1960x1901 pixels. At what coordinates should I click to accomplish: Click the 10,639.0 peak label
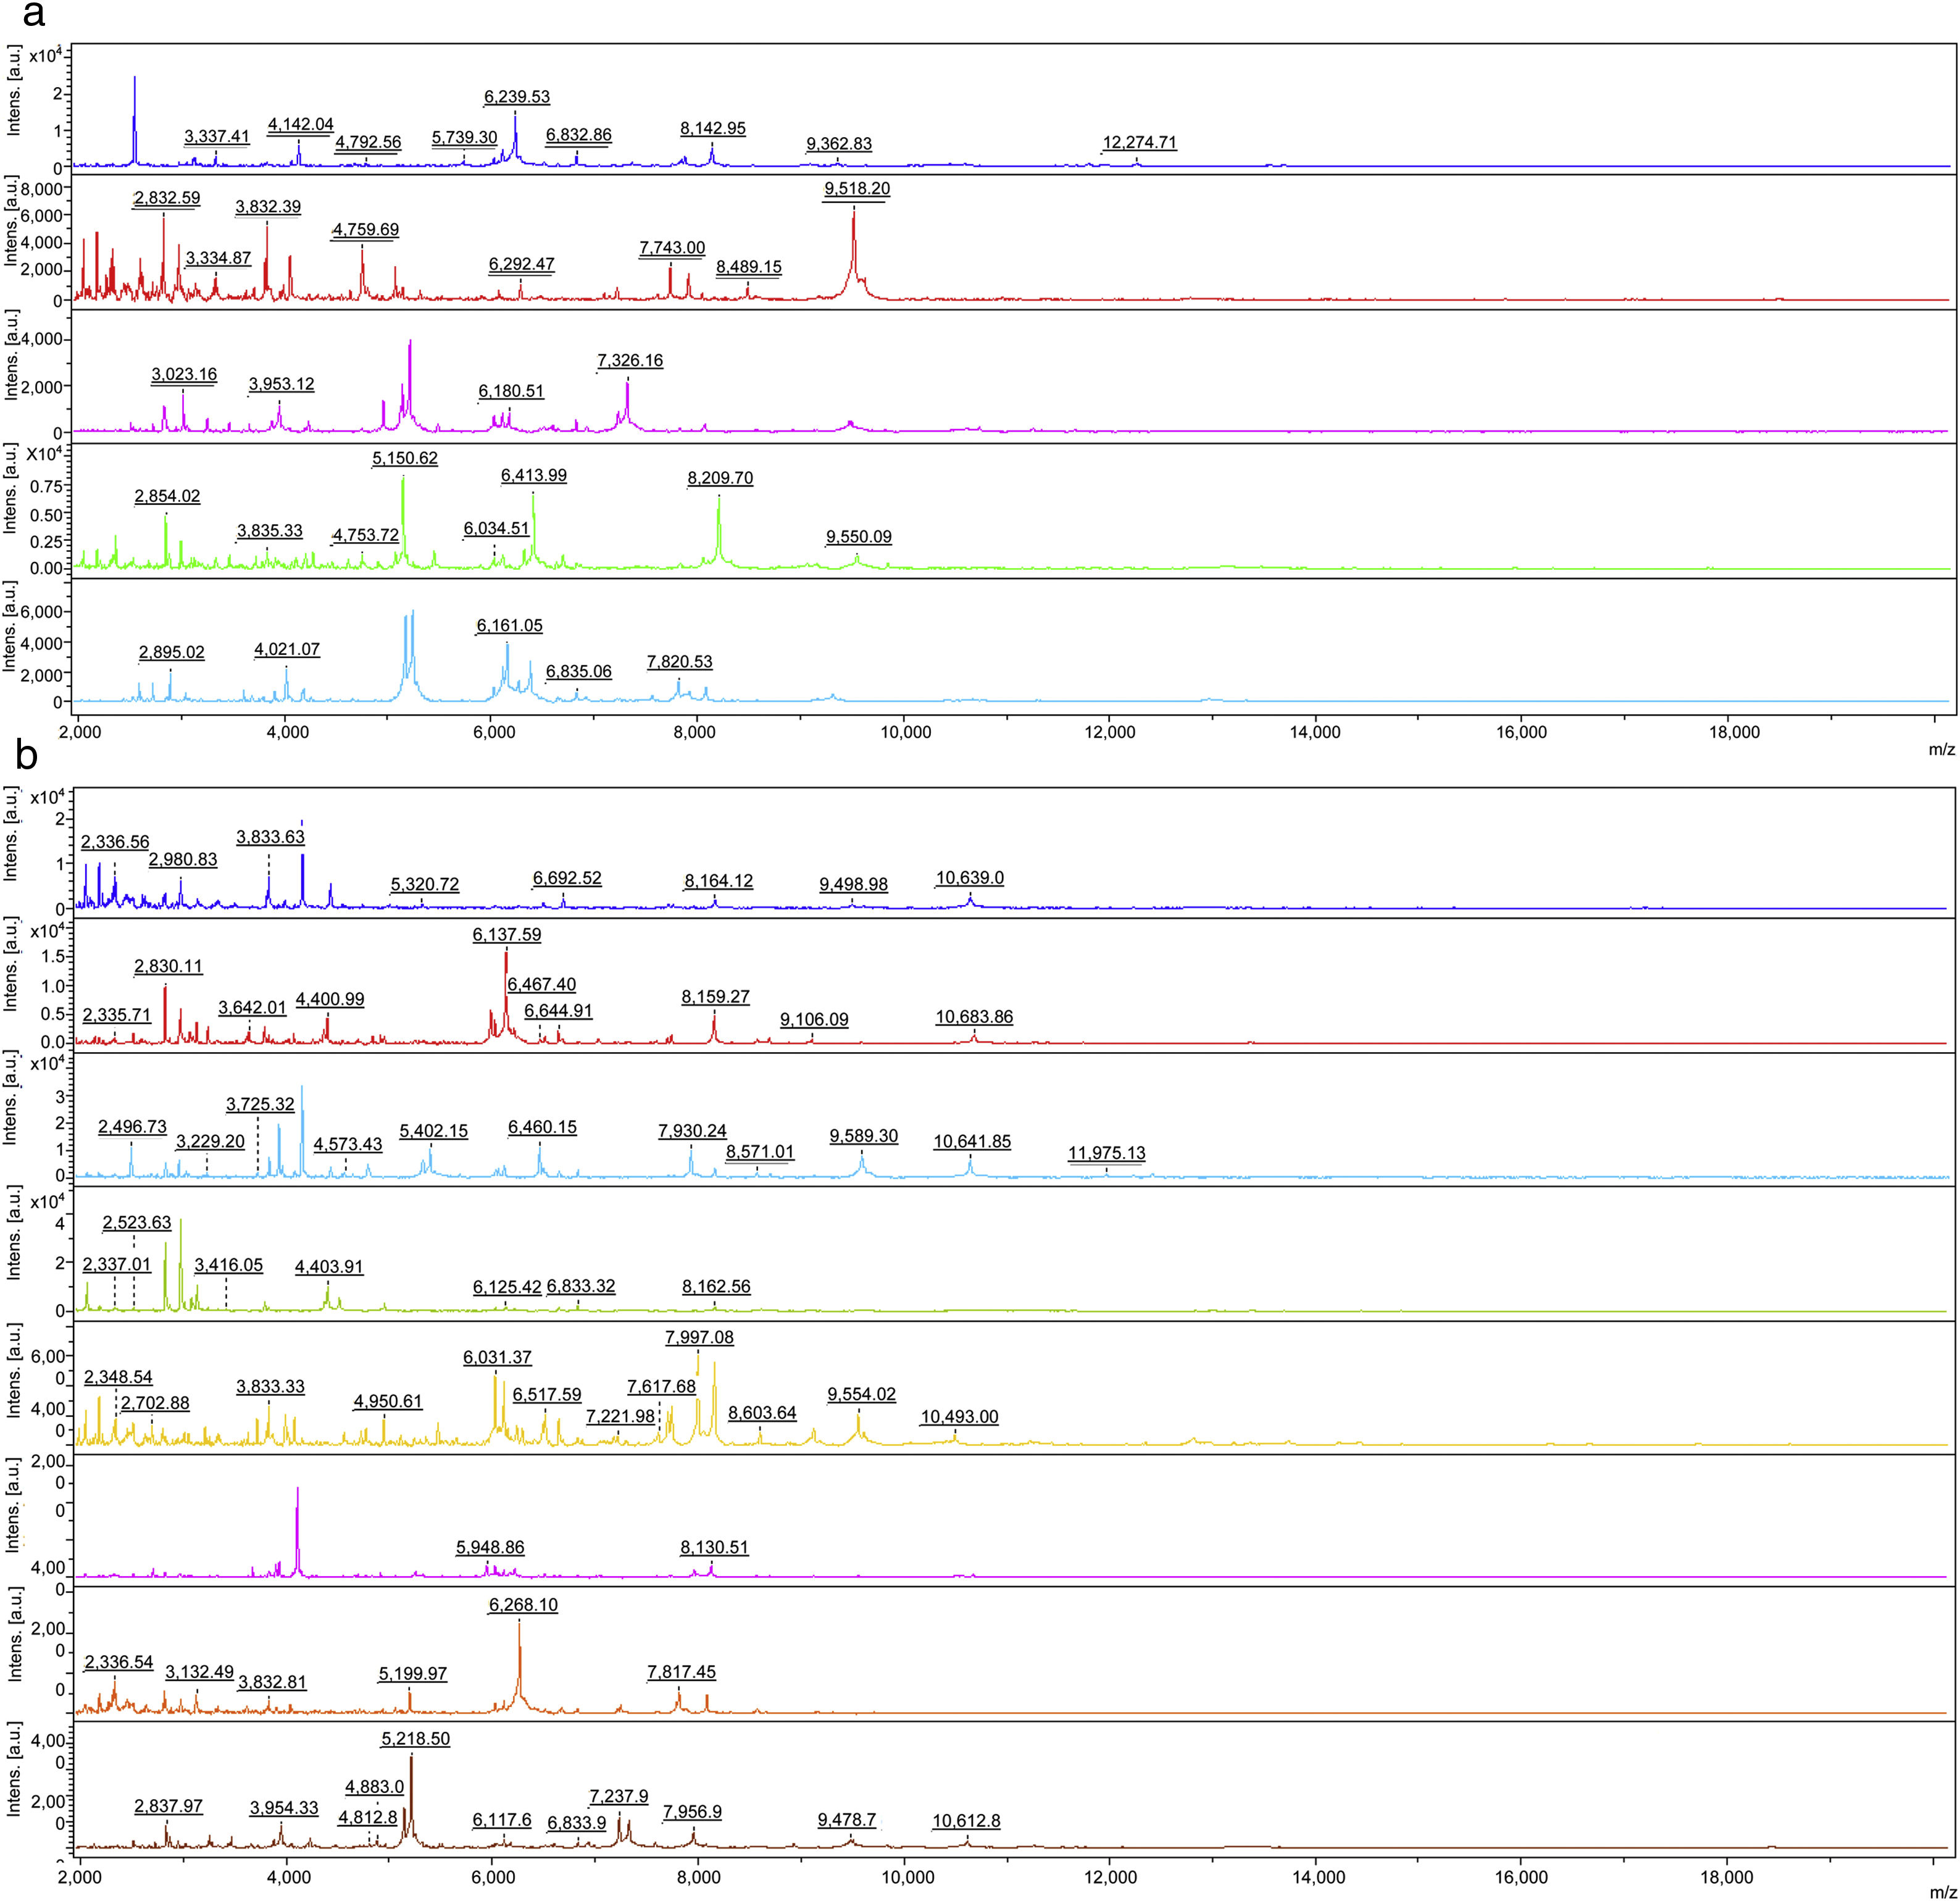click(970, 878)
